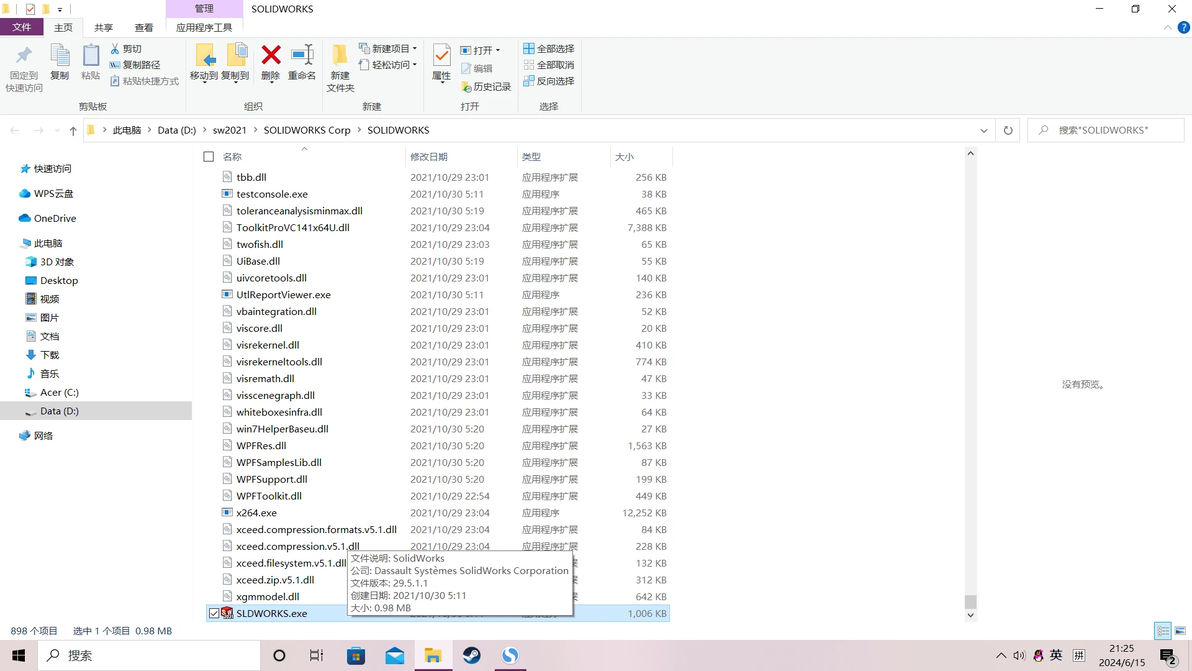Open the Easy access dropdown
Screen dimensions: 1192x671
[x=388, y=65]
